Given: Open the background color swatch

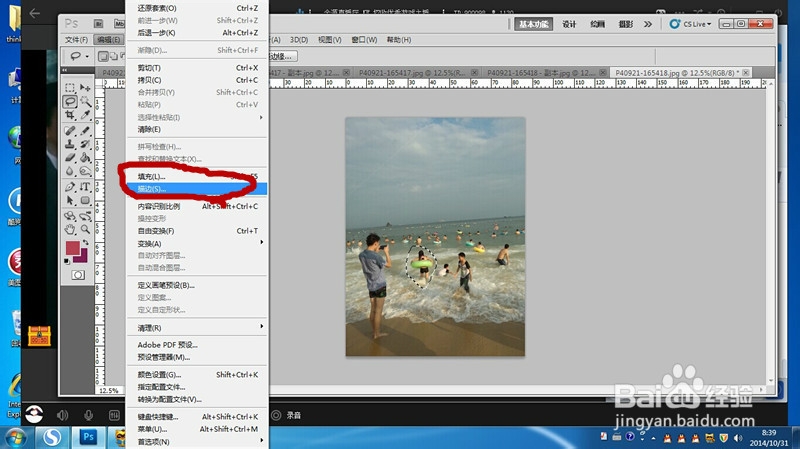Looking at the screenshot, I should pyautogui.click(x=82, y=257).
